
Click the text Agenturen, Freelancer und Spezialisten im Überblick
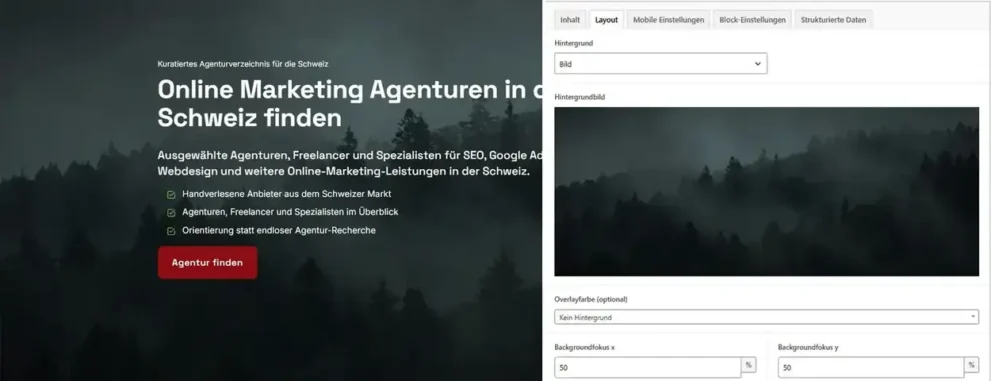[x=290, y=212]
